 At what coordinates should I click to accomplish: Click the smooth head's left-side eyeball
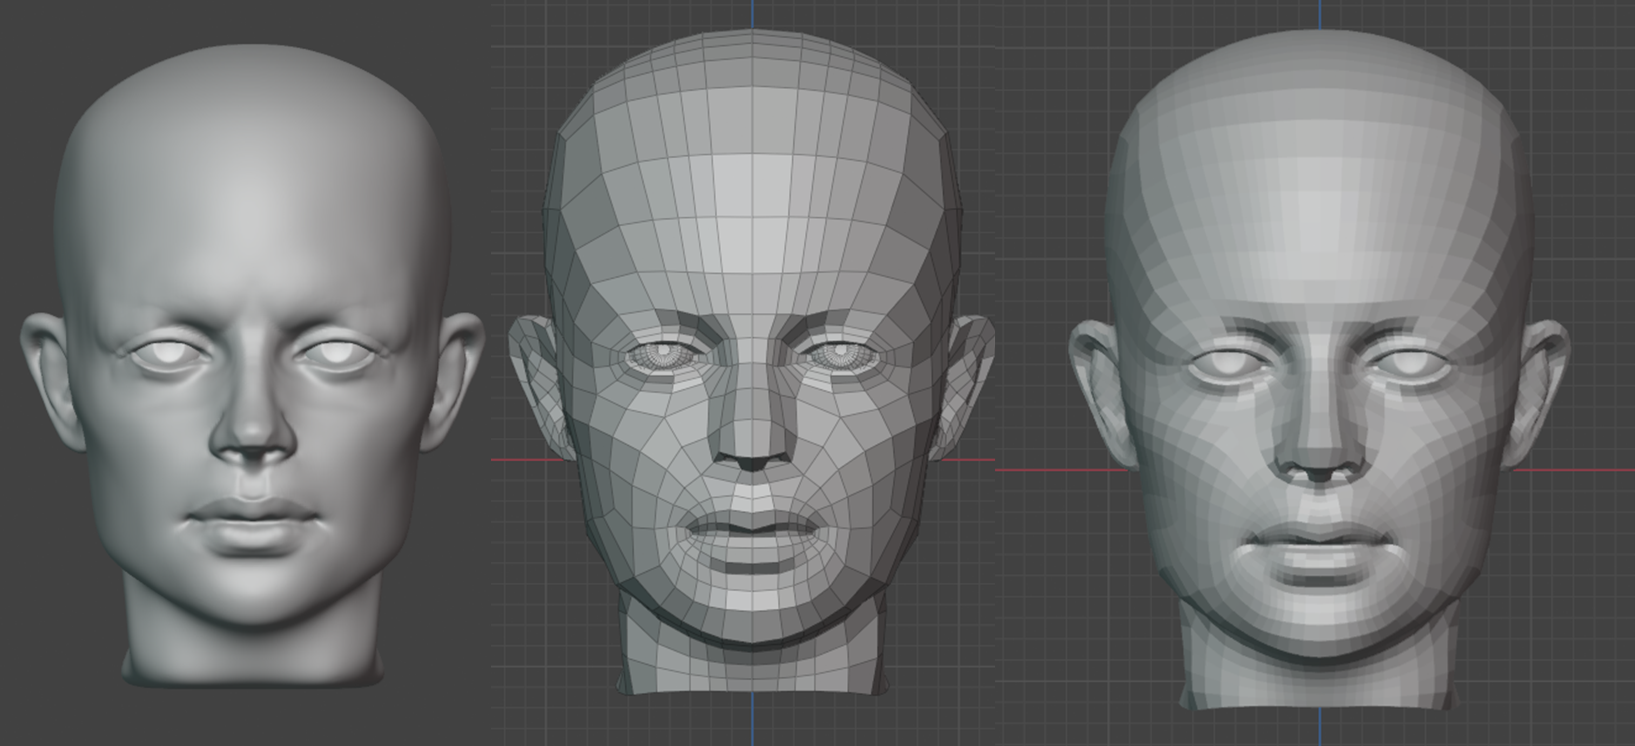coord(164,353)
